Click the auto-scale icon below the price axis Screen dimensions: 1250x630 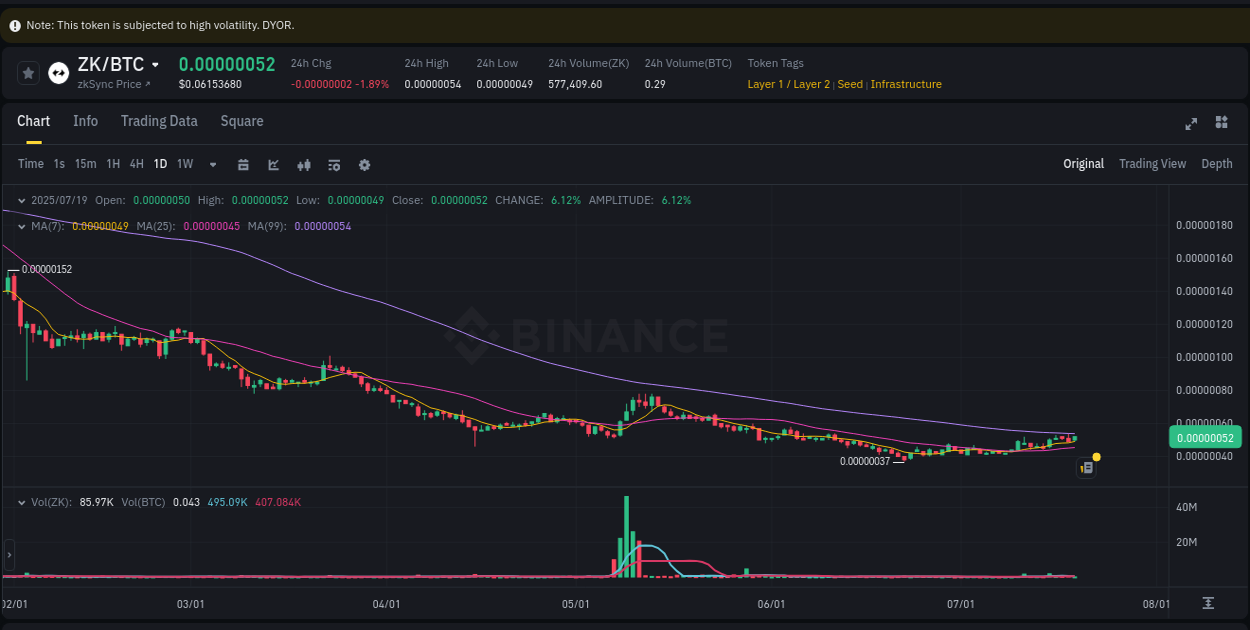tap(1207, 604)
